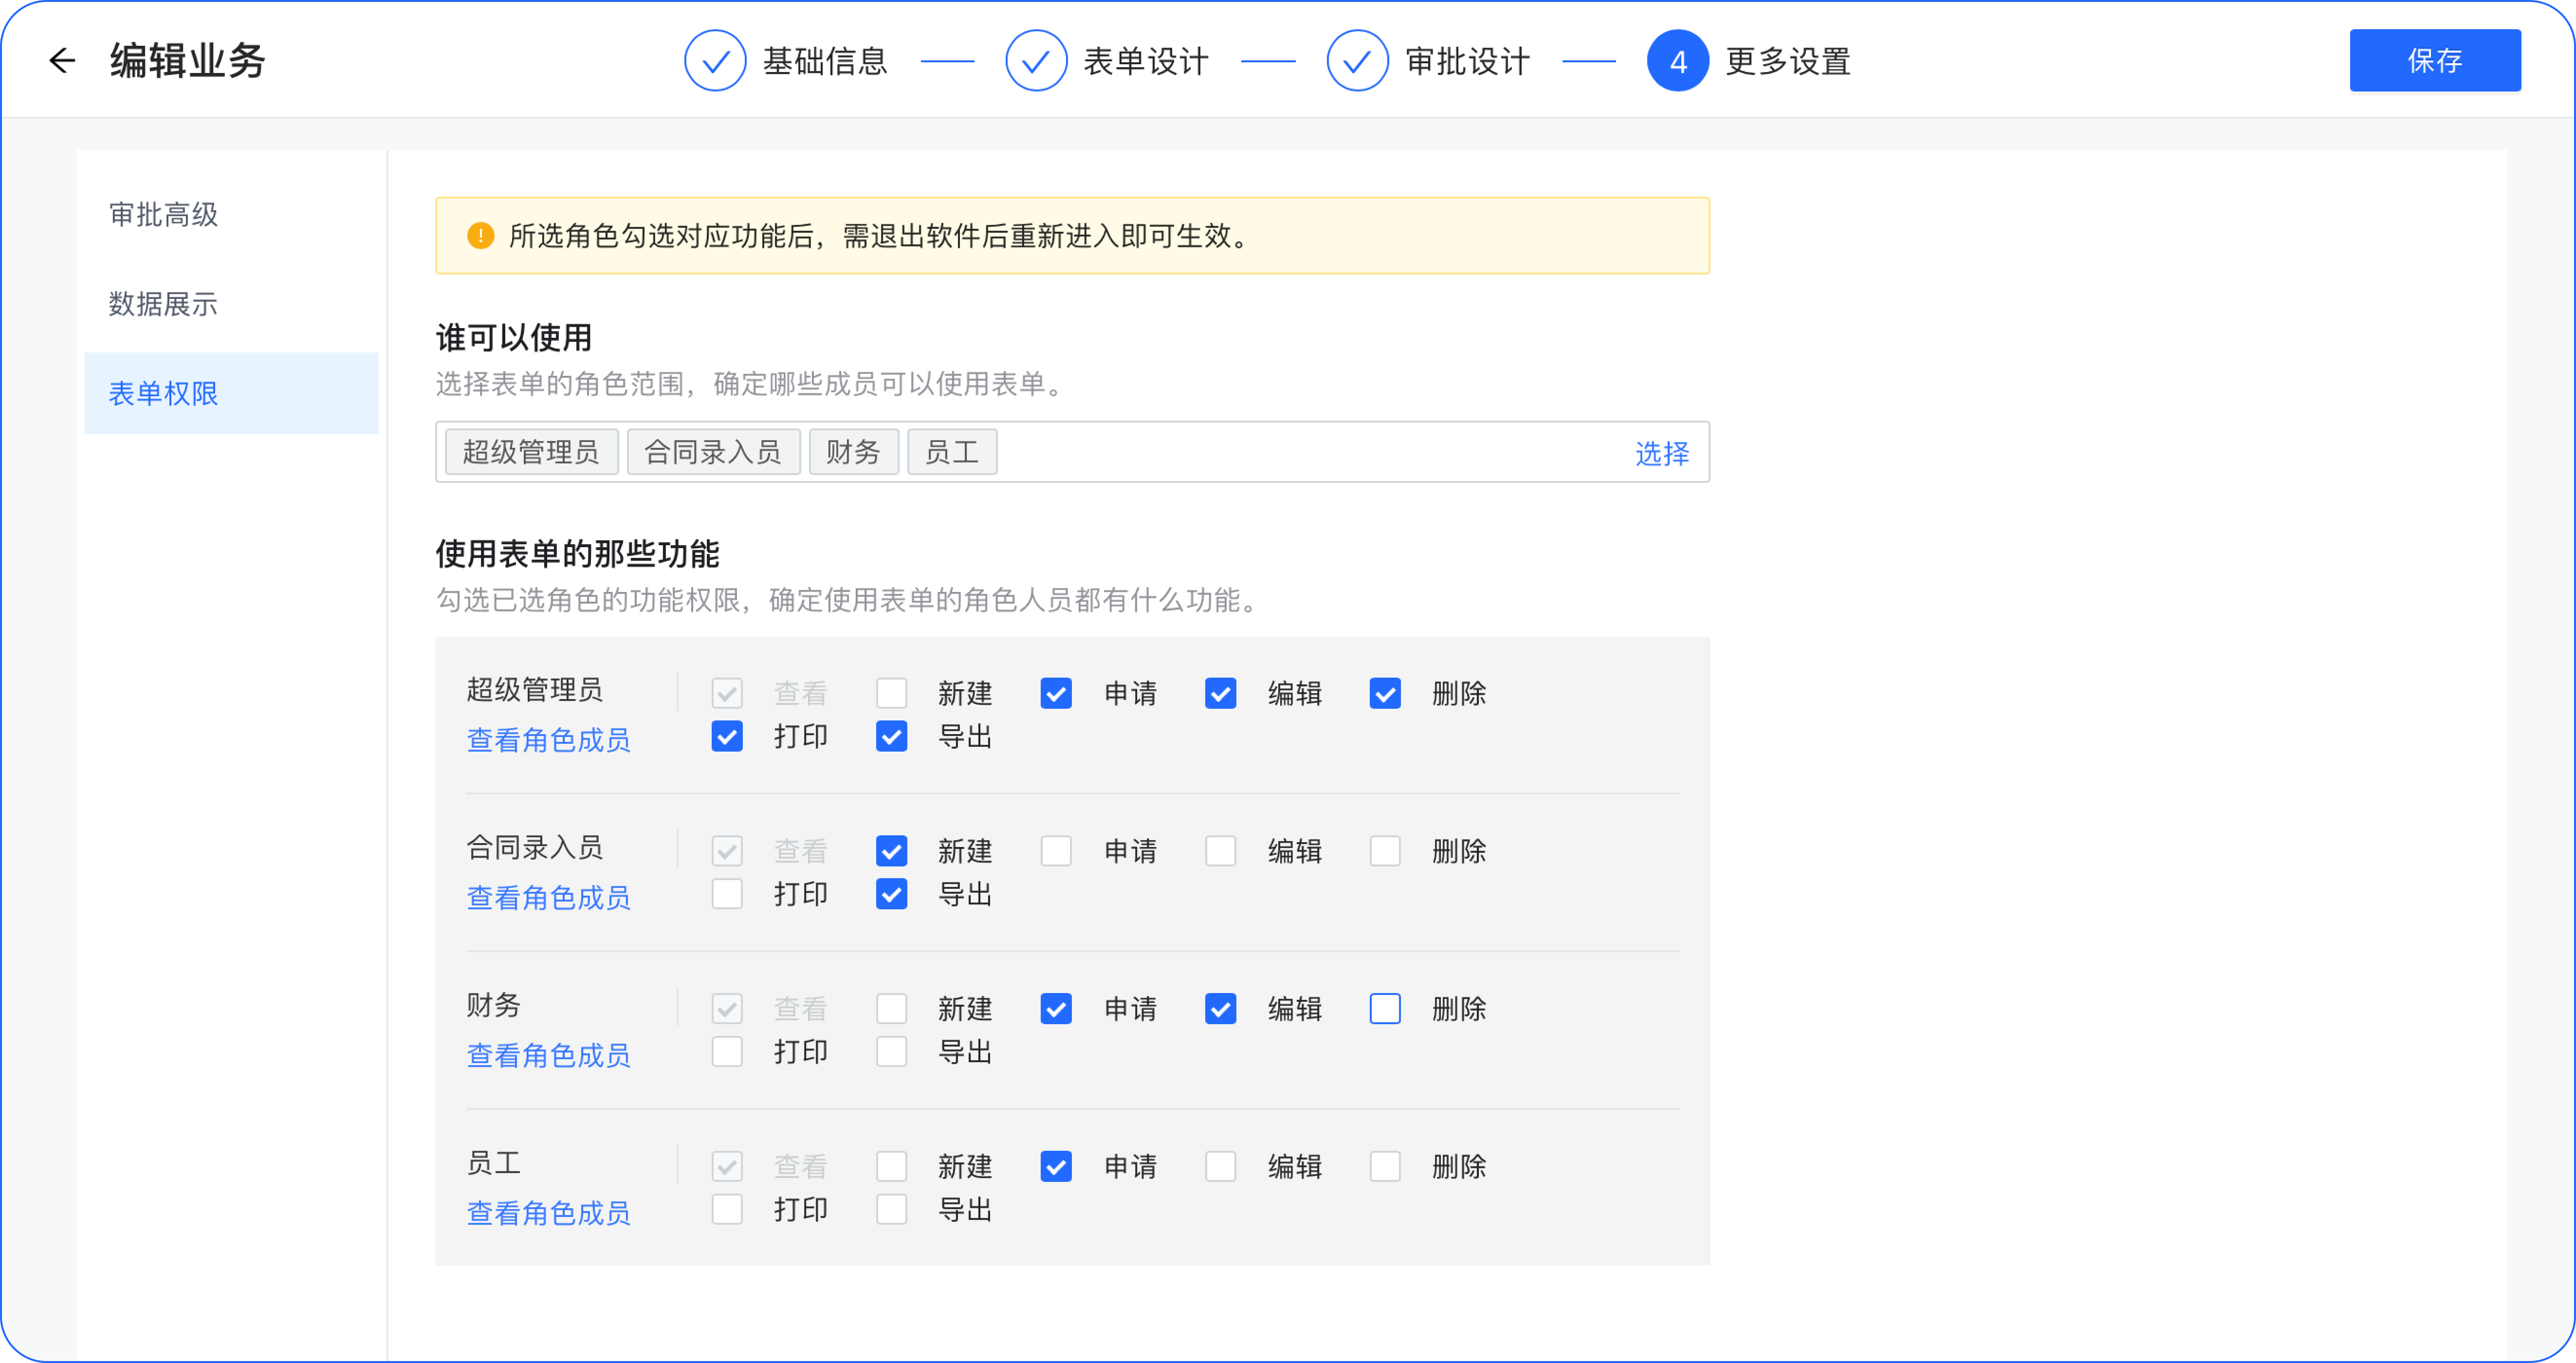Check 删除 for 财务

coord(1385,1009)
